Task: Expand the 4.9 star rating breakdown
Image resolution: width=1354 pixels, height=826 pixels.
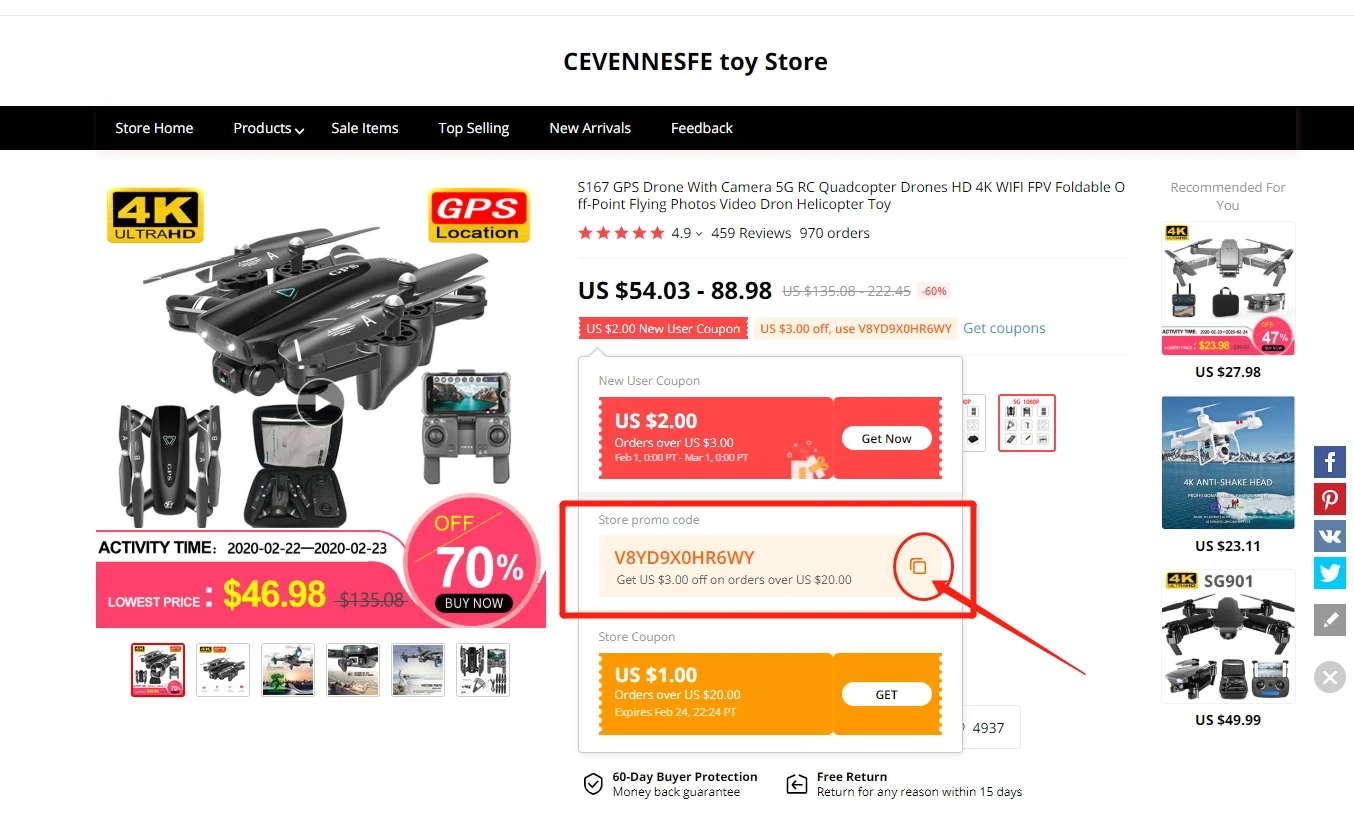Action: click(686, 233)
